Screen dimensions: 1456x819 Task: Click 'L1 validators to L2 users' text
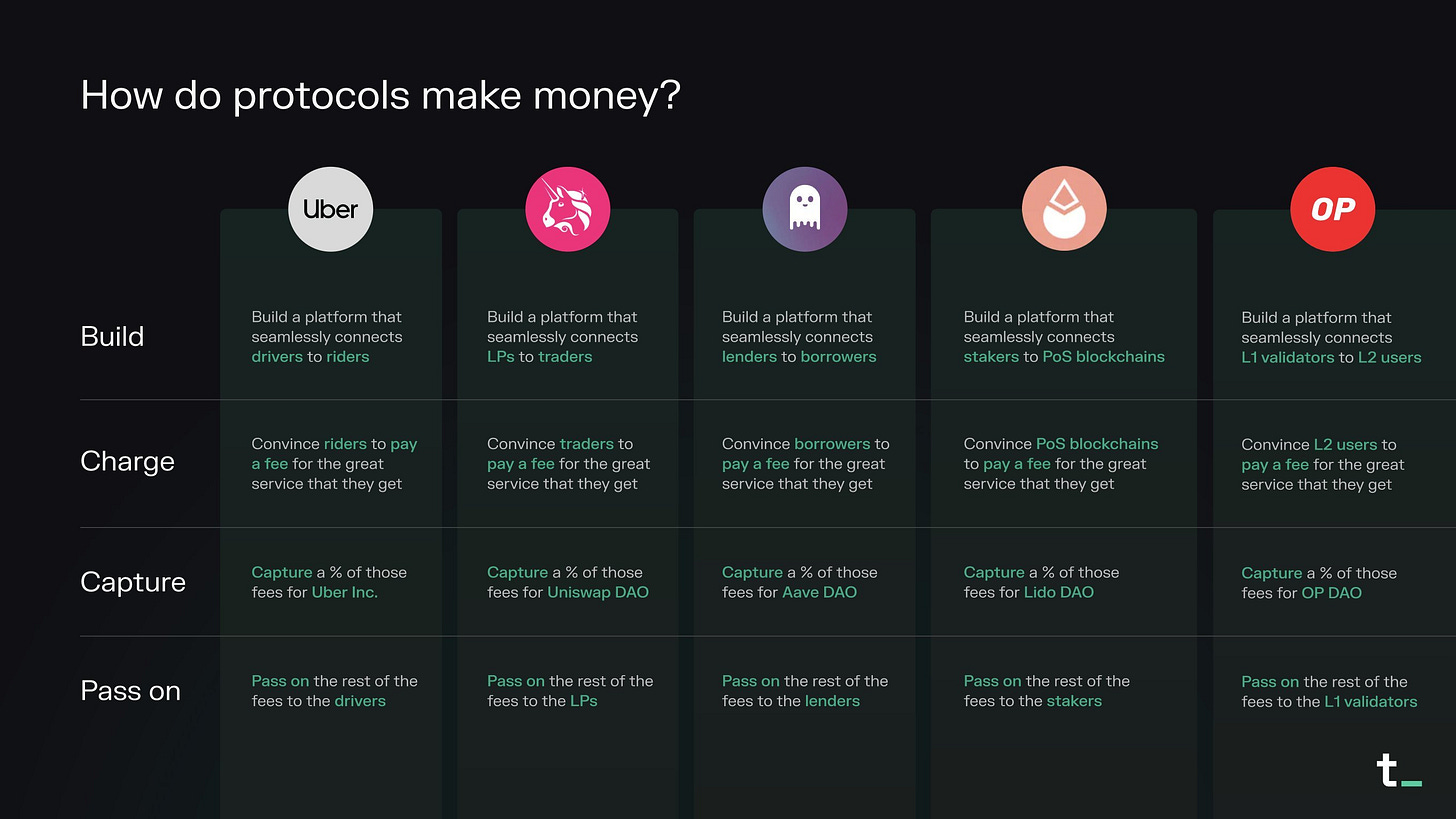tap(1331, 357)
